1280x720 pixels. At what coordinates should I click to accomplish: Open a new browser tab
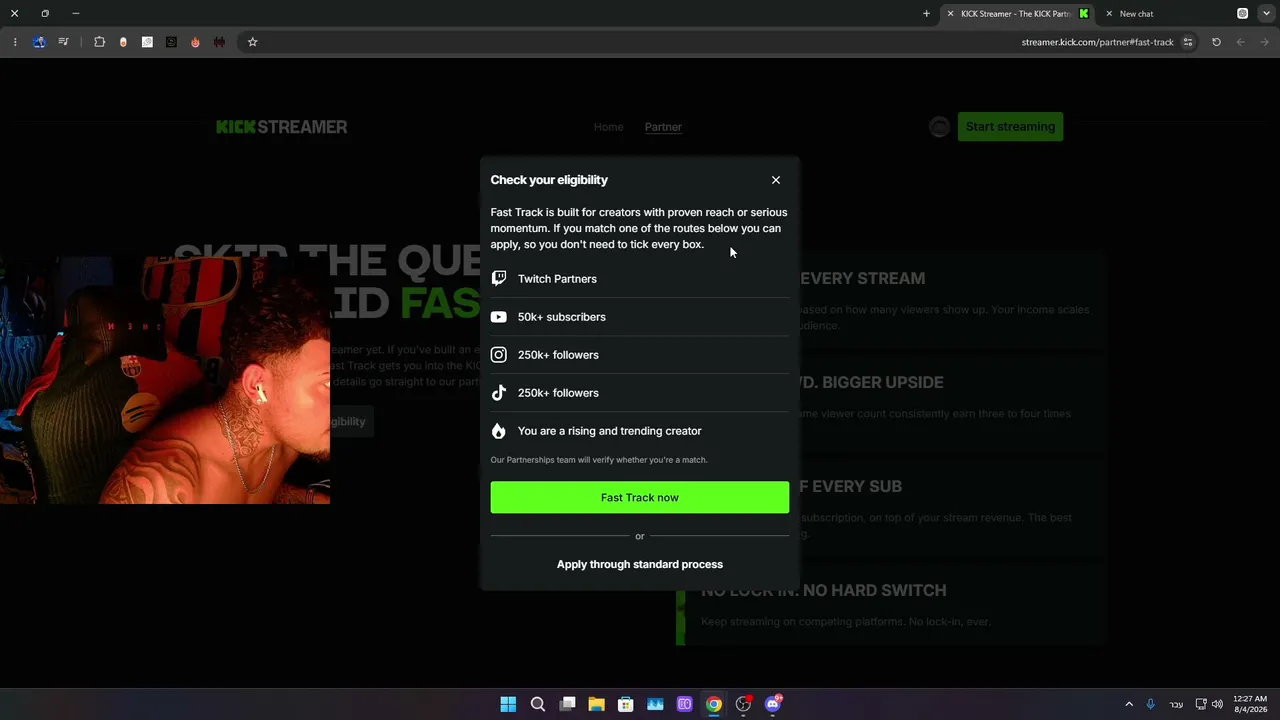tap(926, 14)
